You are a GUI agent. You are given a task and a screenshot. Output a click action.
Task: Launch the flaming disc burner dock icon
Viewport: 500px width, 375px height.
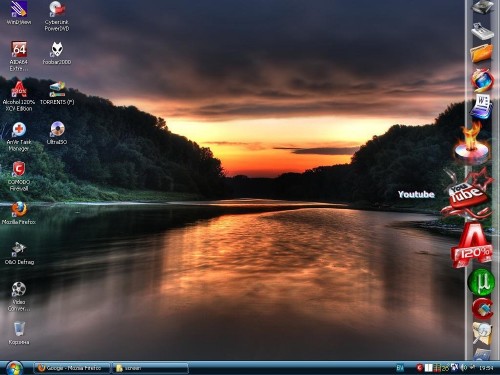click(472, 144)
